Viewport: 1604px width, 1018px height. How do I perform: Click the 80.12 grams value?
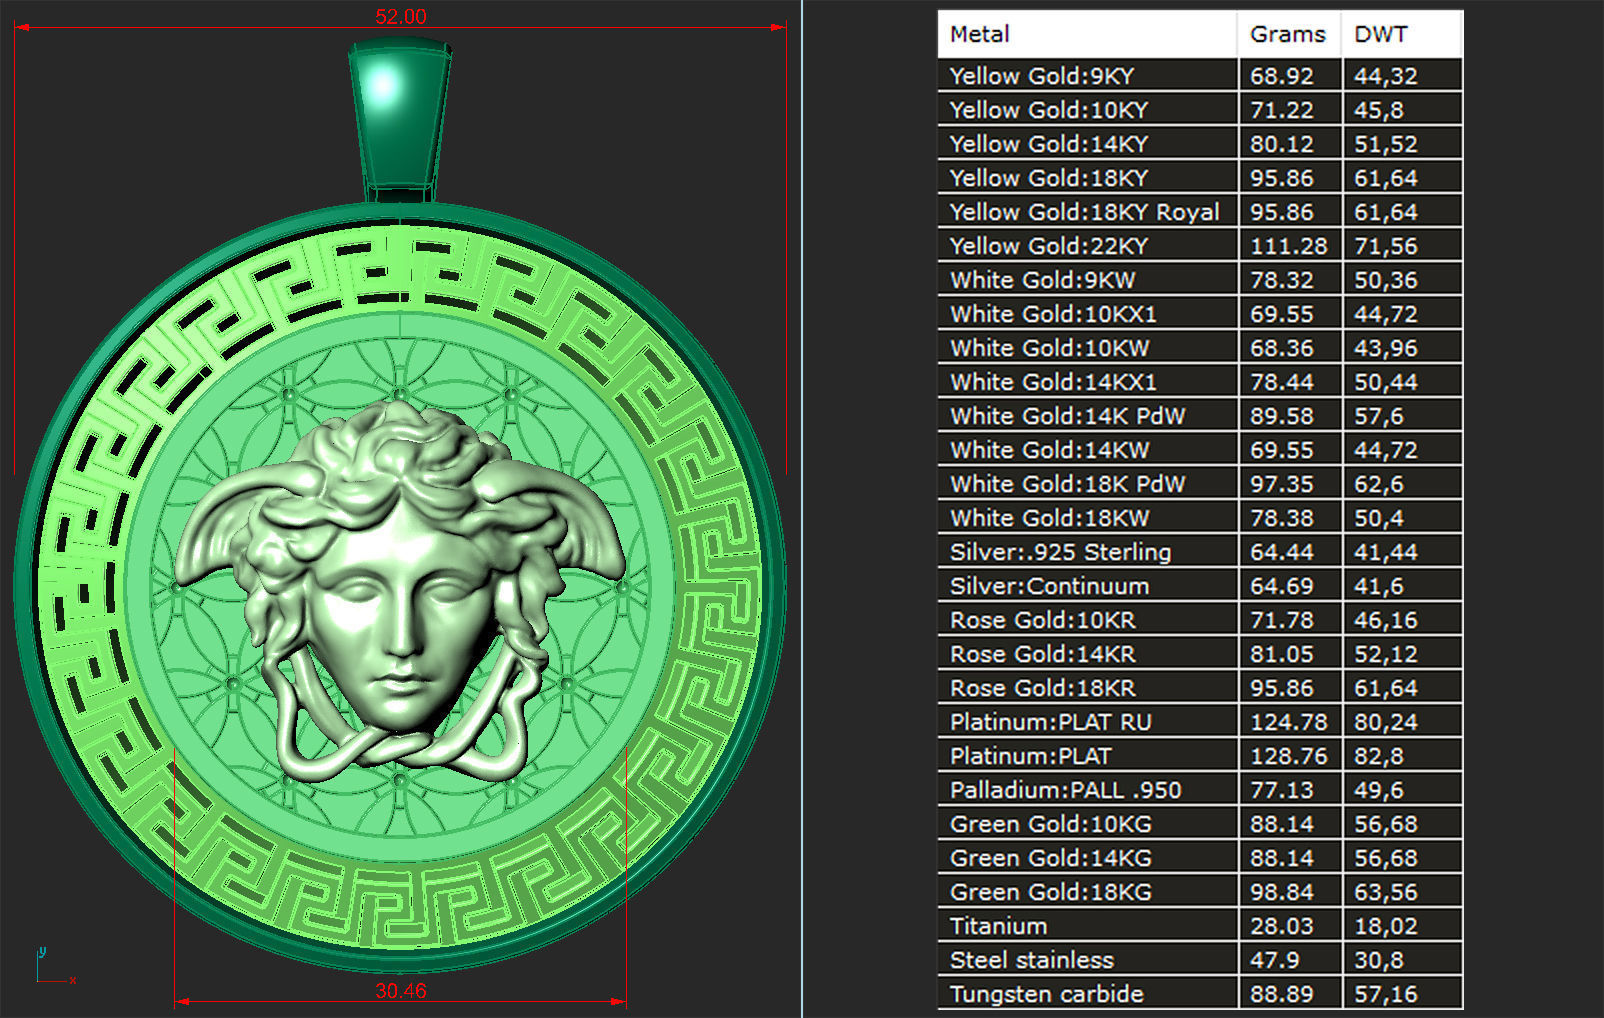(1281, 144)
